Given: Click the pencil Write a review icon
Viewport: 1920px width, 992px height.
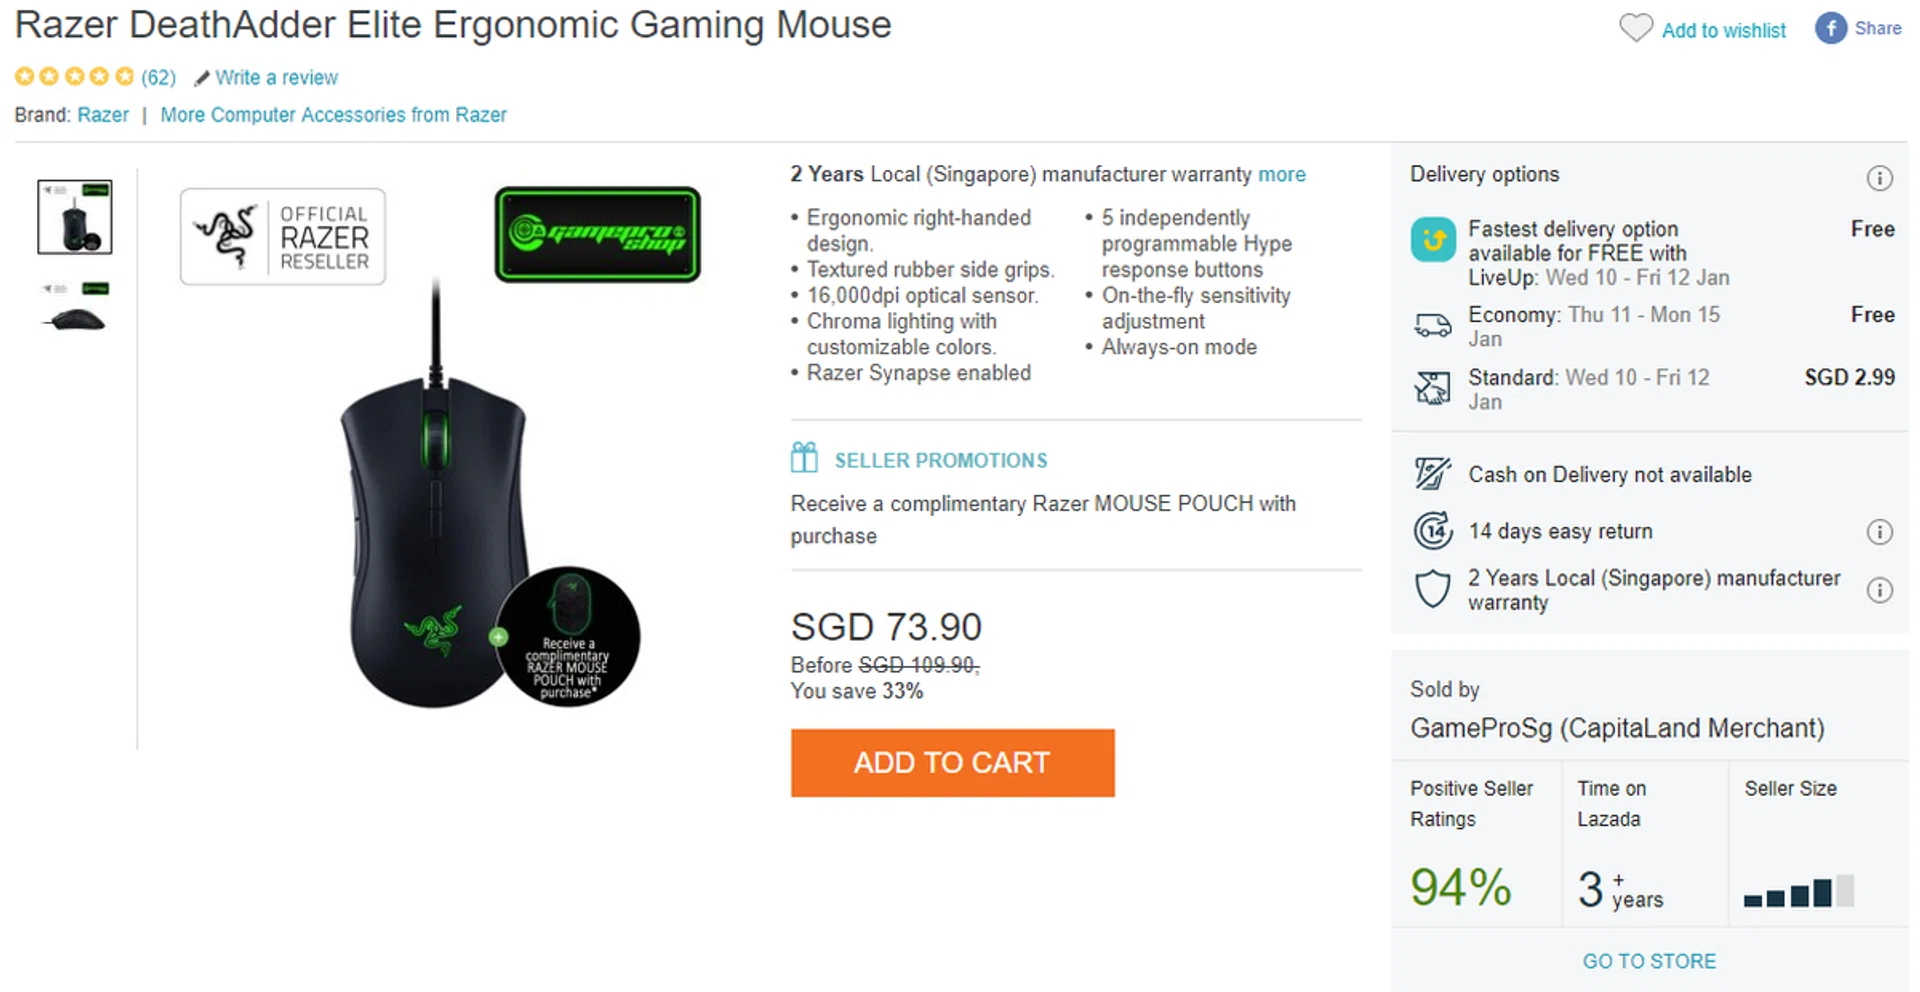Looking at the screenshot, I should coord(202,78).
